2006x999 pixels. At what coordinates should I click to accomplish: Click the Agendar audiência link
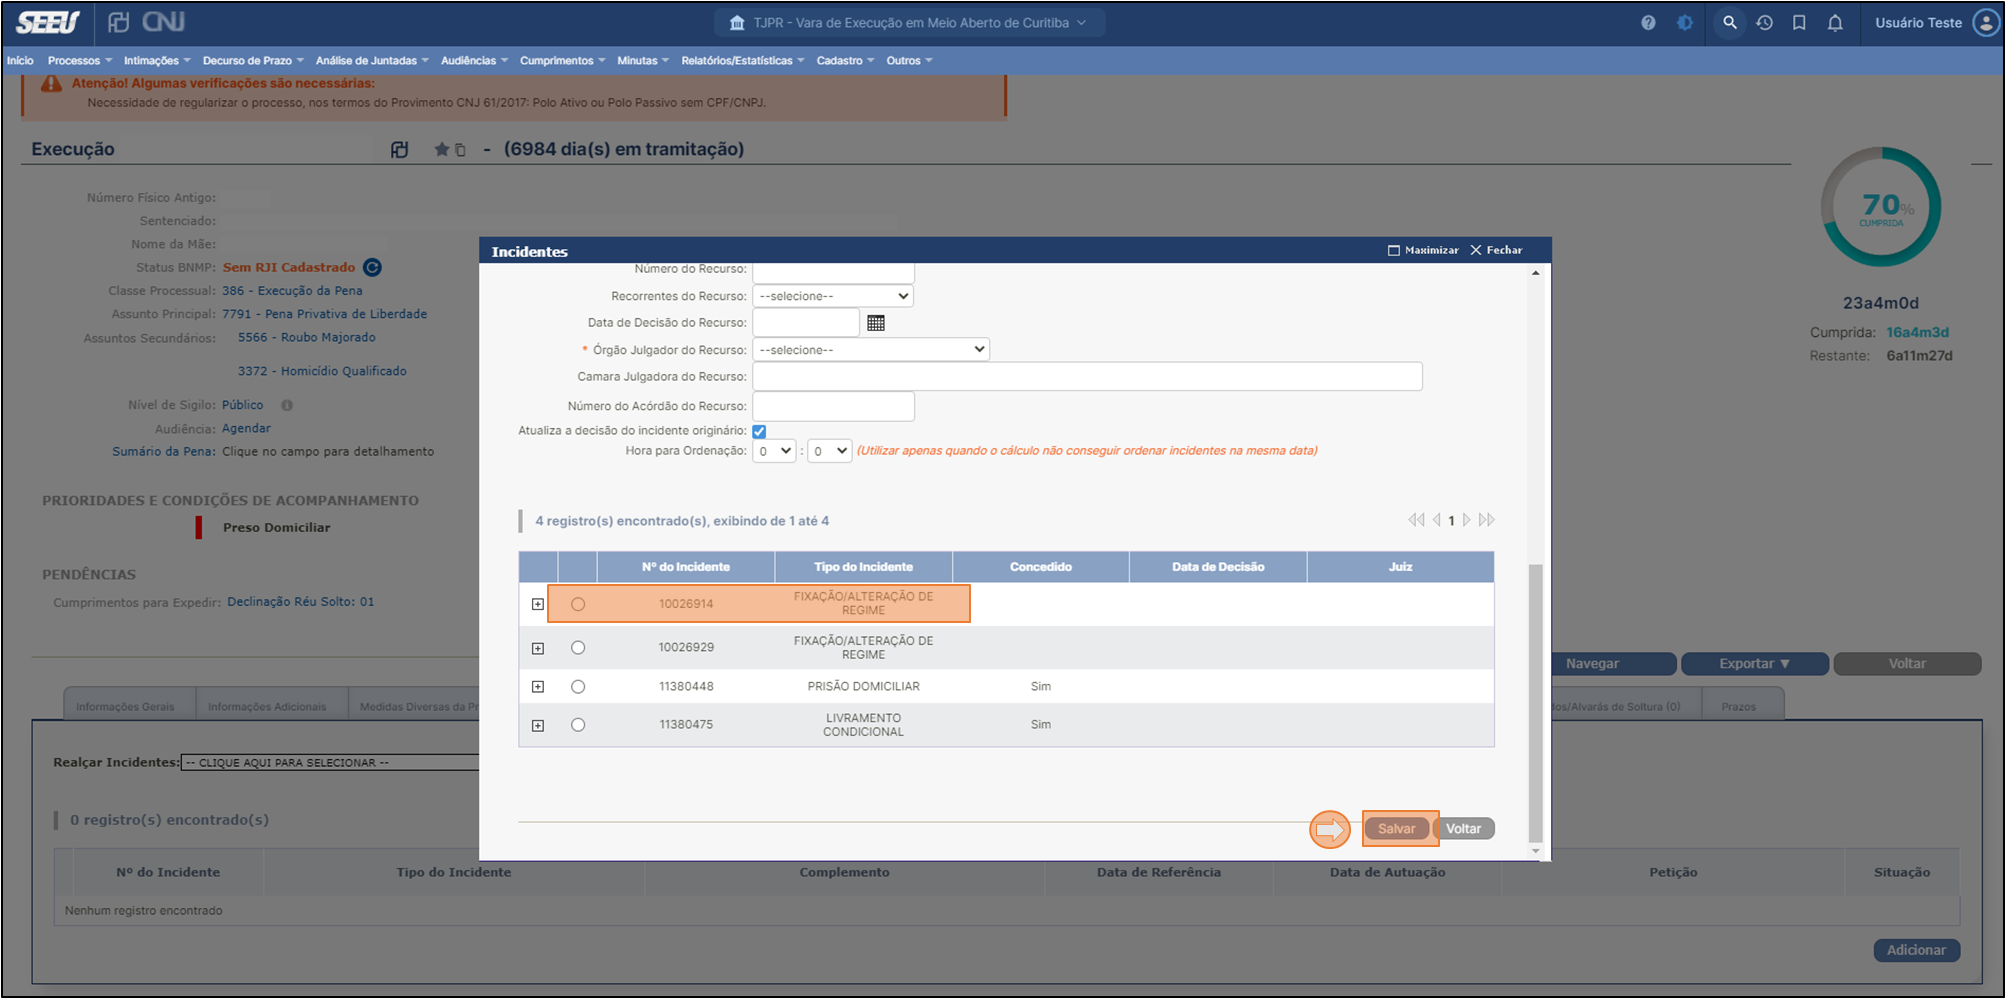click(246, 429)
